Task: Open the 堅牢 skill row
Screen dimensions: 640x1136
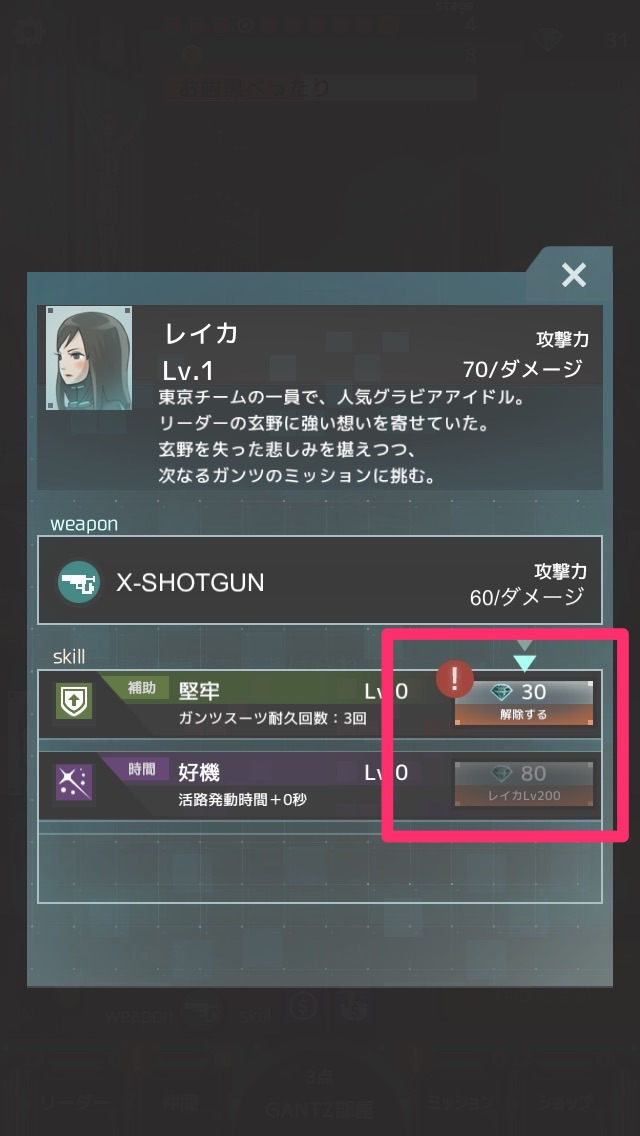Action: [320, 703]
